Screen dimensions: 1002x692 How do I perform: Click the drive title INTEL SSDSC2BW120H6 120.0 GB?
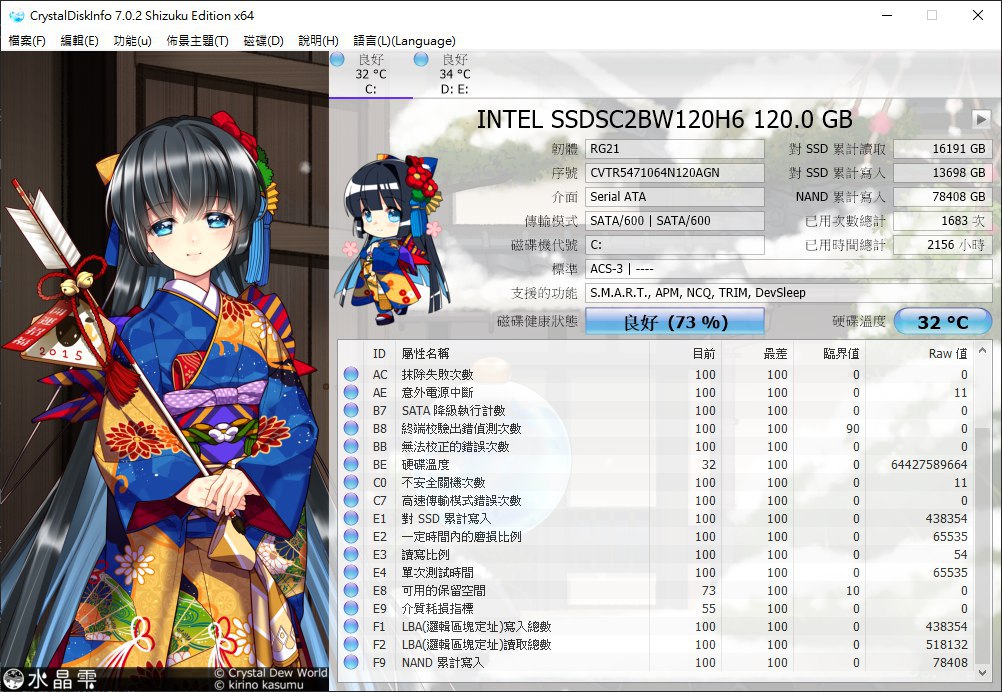tap(665, 119)
